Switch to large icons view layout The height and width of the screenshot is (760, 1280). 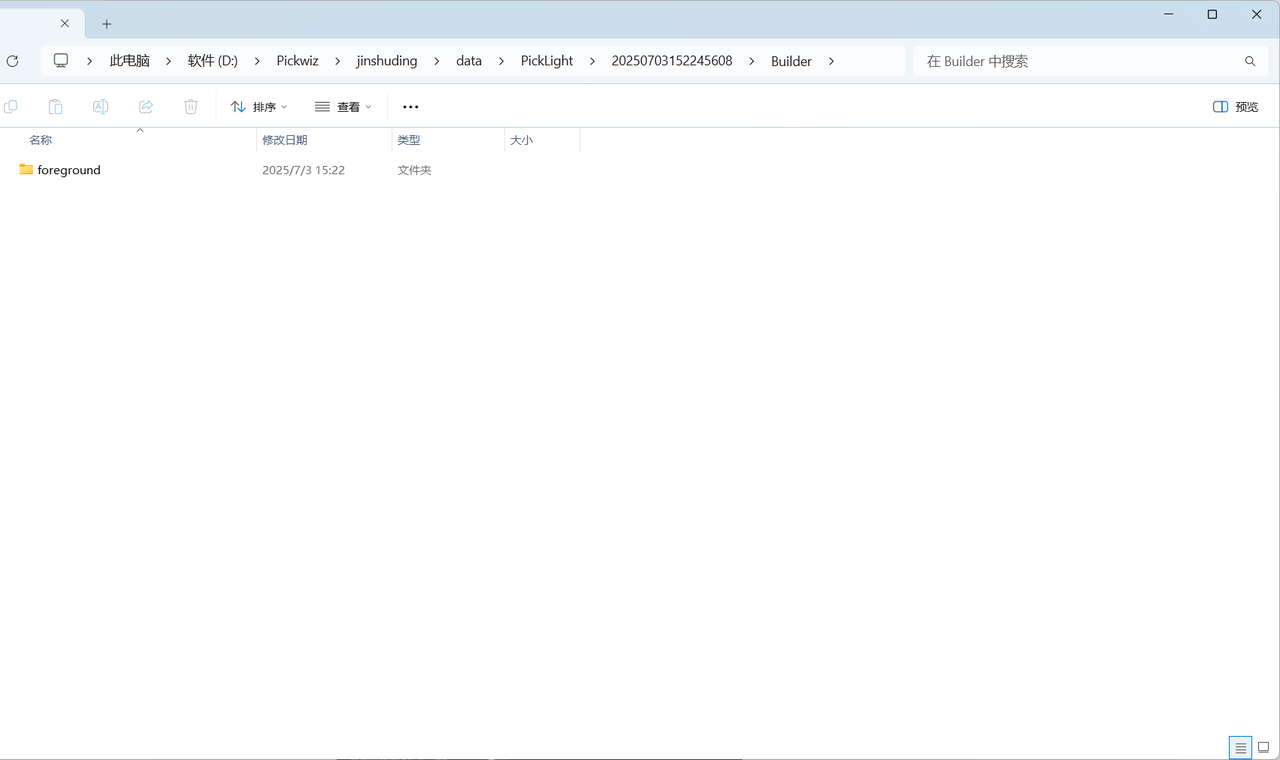coord(1264,747)
